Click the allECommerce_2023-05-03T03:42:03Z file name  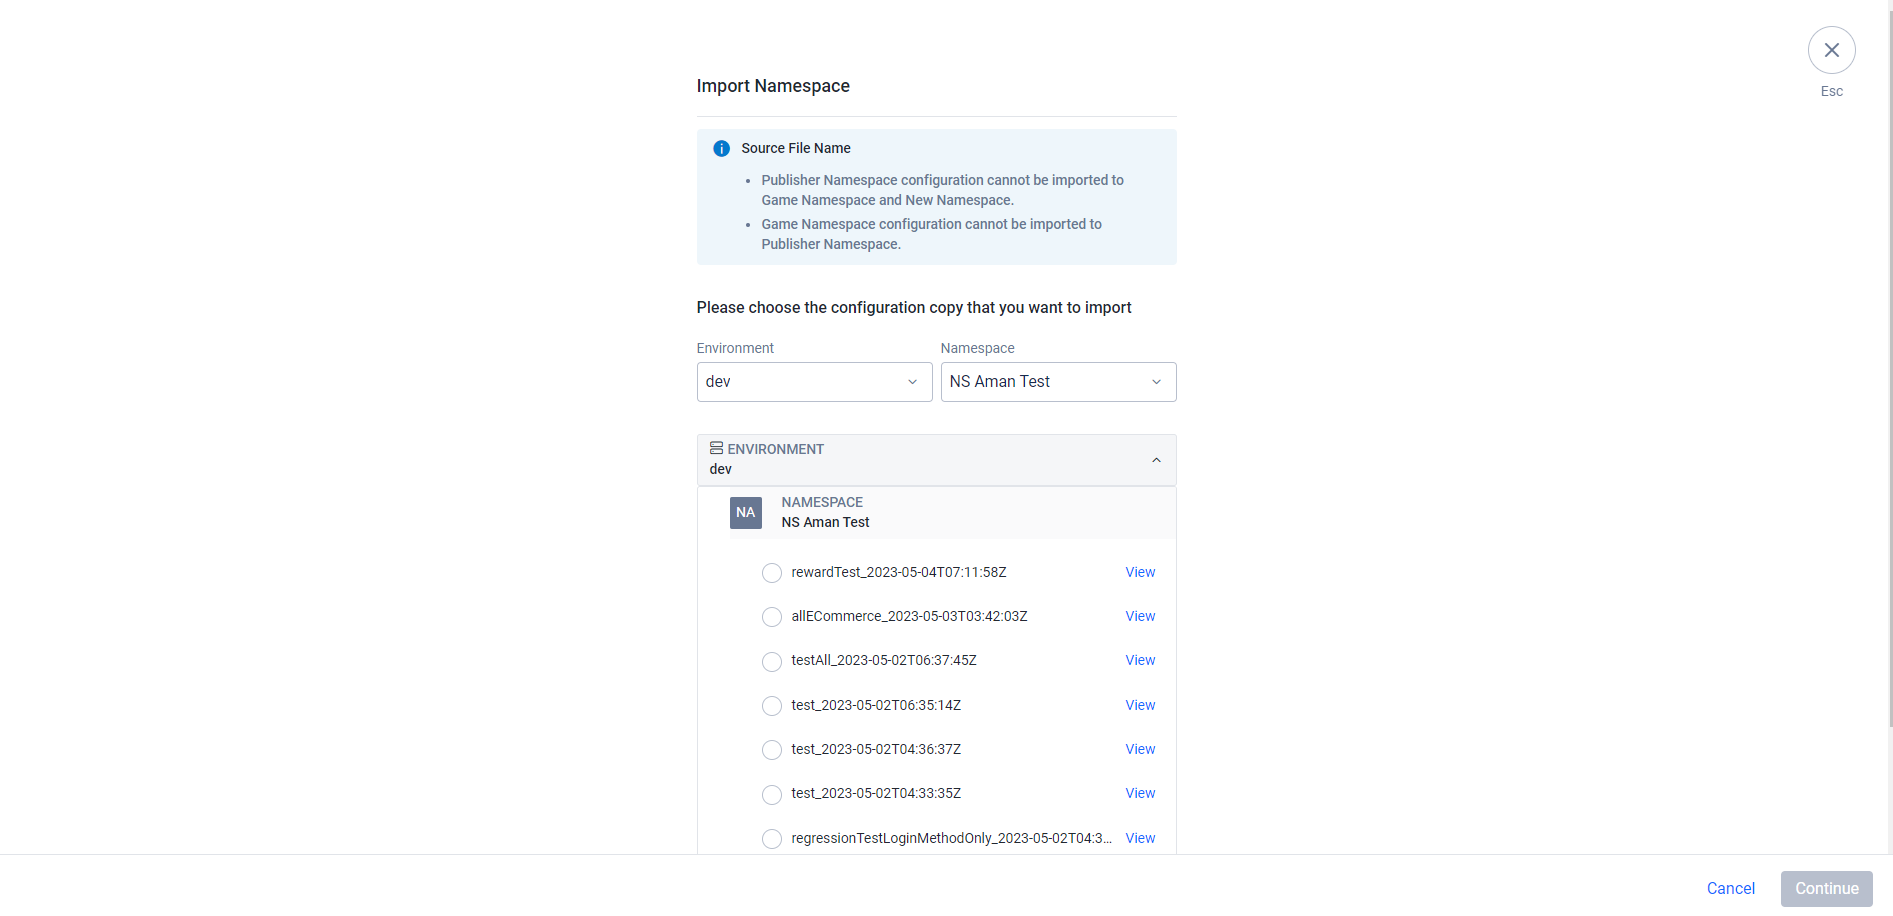pyautogui.click(x=909, y=616)
